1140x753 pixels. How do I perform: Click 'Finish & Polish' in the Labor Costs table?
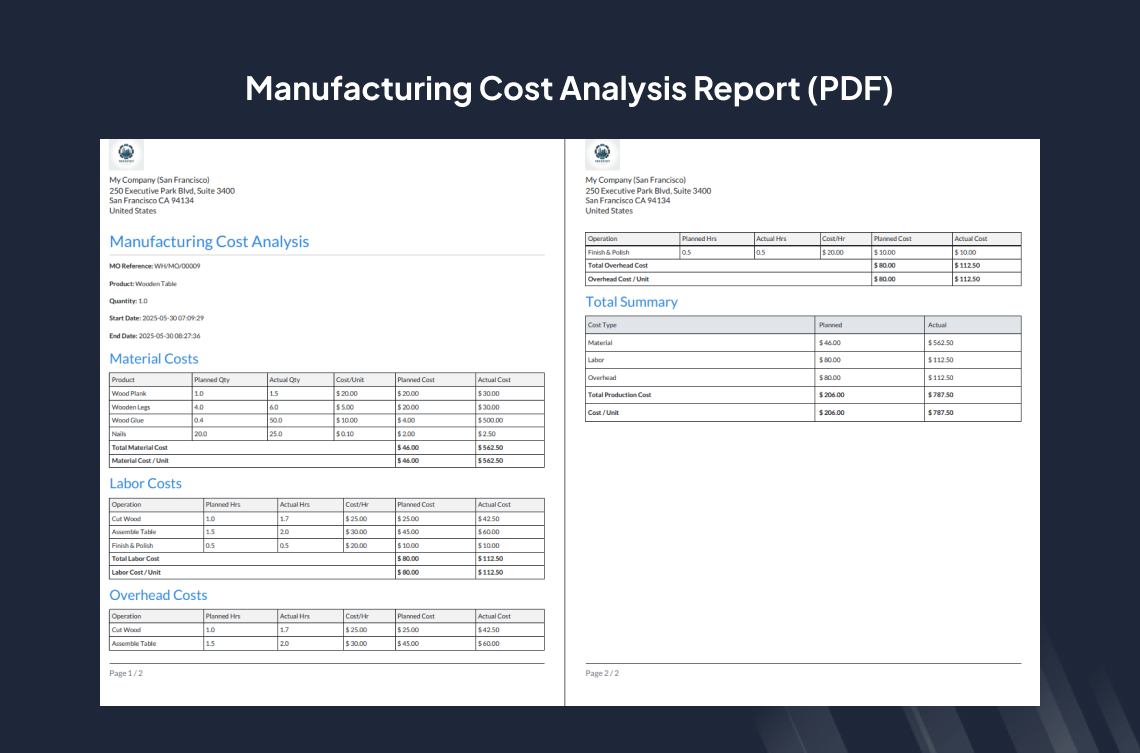point(132,546)
